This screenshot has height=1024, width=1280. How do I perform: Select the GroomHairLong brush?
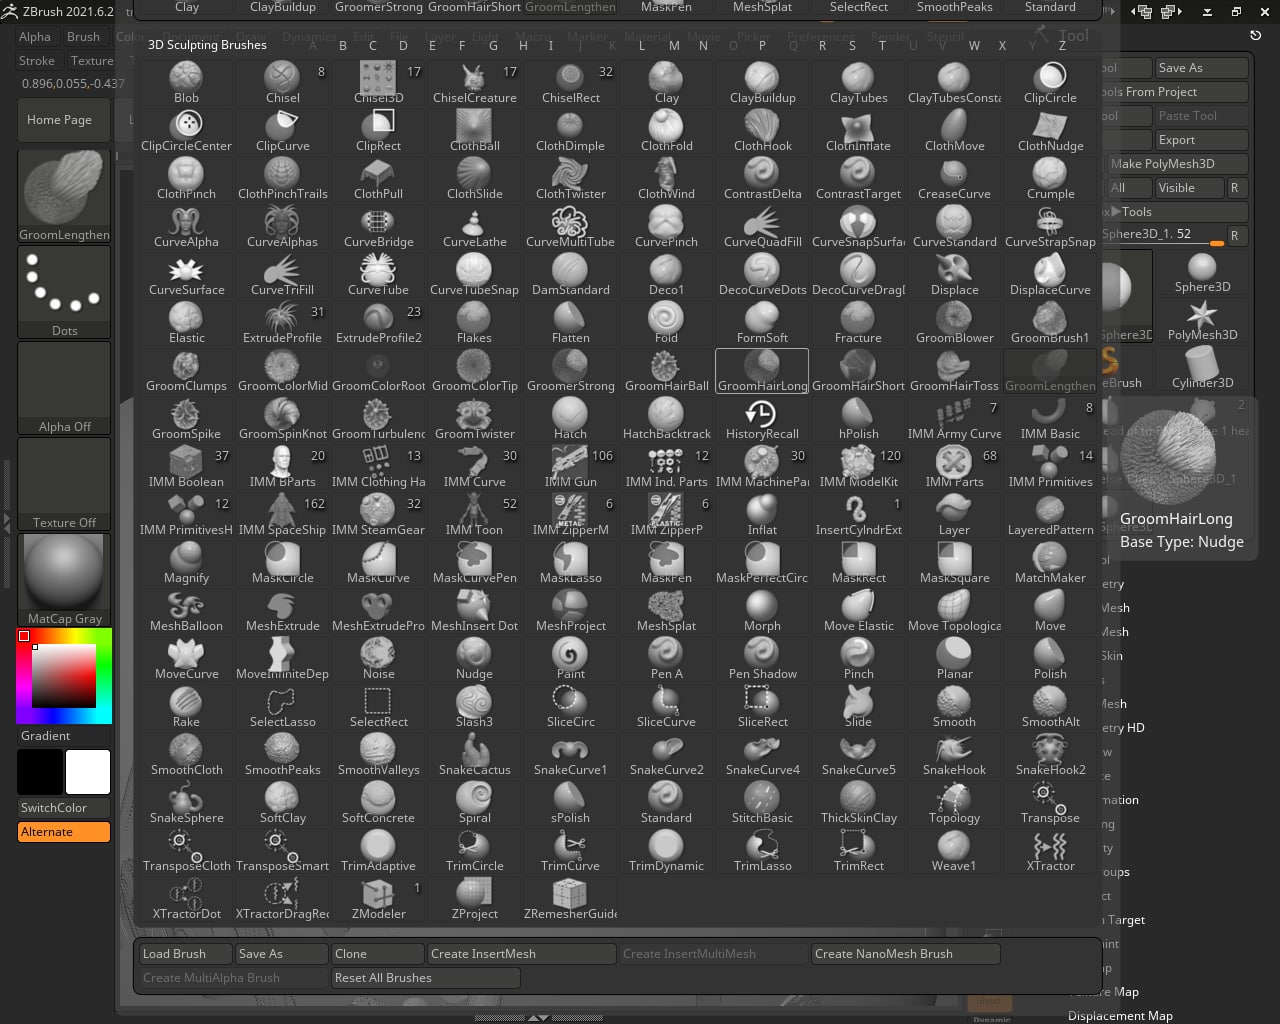[x=762, y=371]
